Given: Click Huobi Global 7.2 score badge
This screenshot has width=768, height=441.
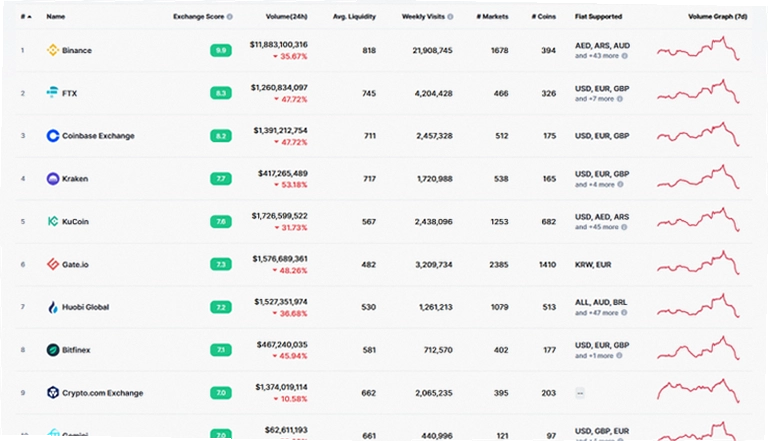Looking at the screenshot, I should [x=221, y=307].
